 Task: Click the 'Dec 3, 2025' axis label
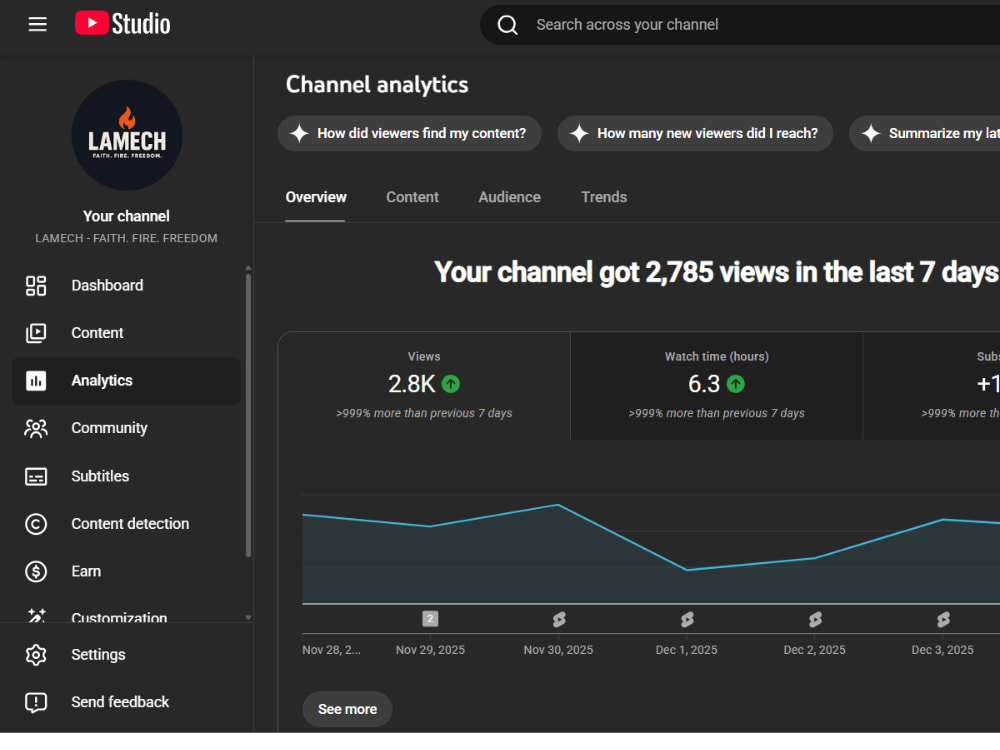(943, 650)
